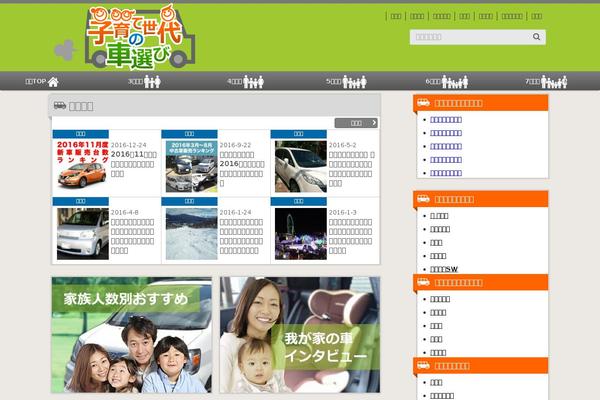The width and height of the screenshot is (600, 400).
Task: Open the 我が家の車インタビュー banner
Action: (300, 335)
